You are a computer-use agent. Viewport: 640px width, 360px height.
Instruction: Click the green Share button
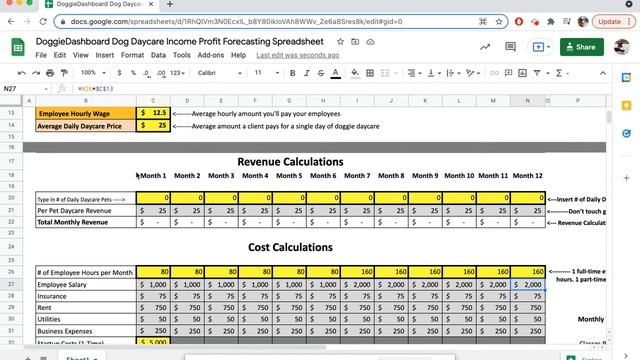click(582, 47)
